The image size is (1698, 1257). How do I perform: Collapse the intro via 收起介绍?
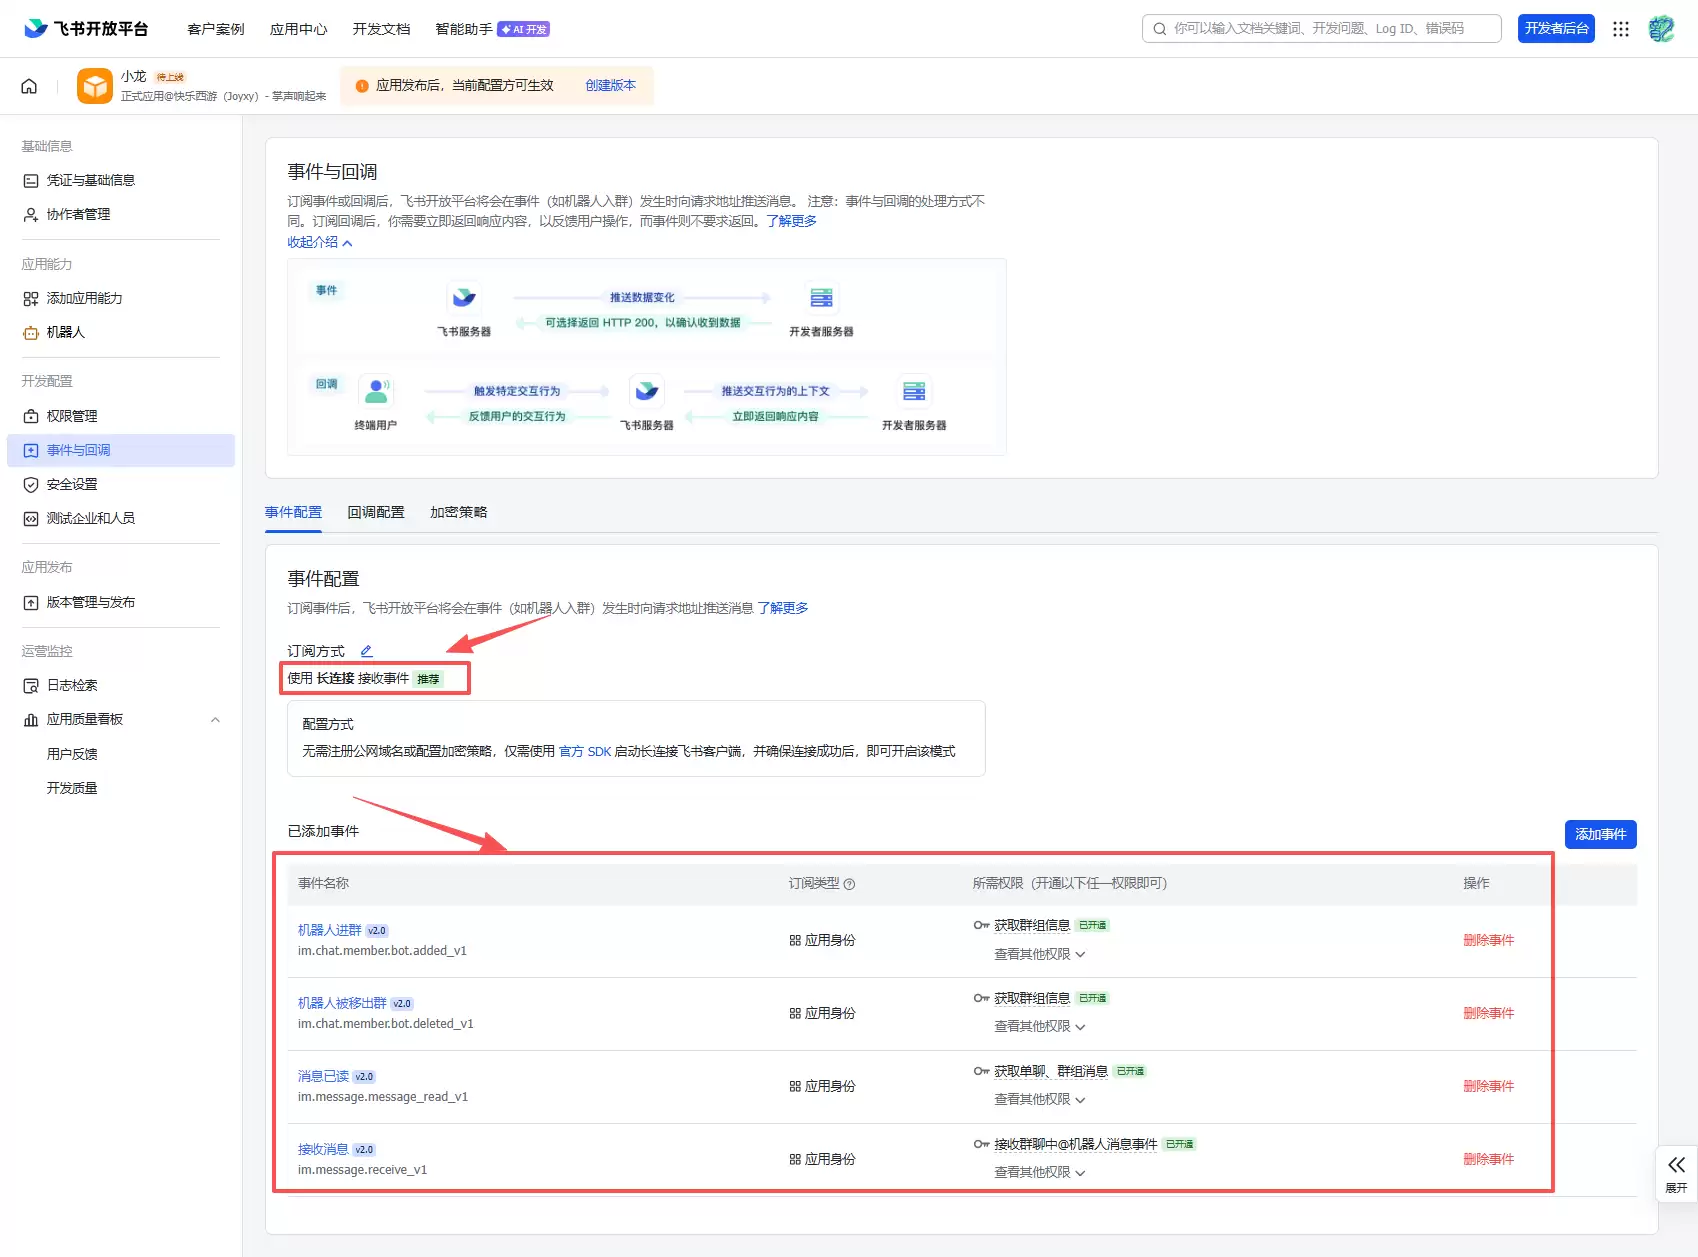[320, 242]
